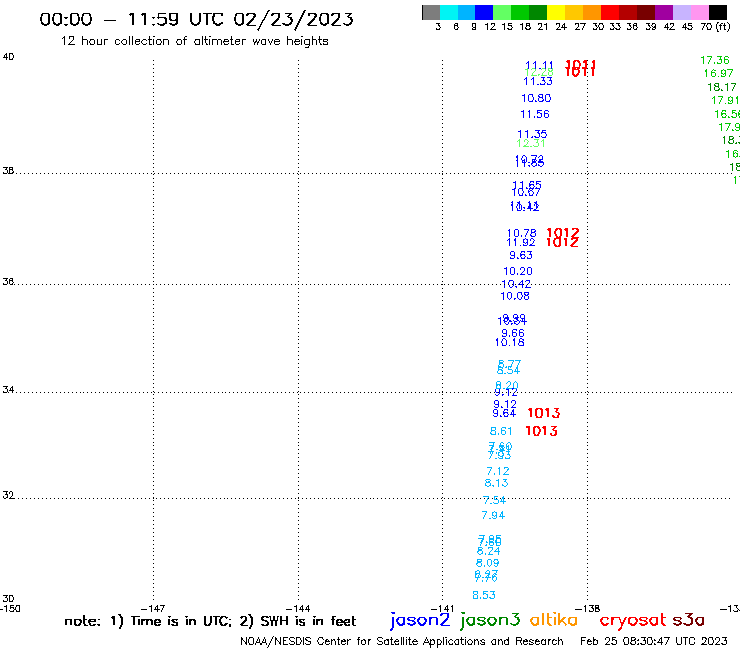Click the green jason3 value 17.36
The height and width of the screenshot is (650, 740).
[x=715, y=60]
